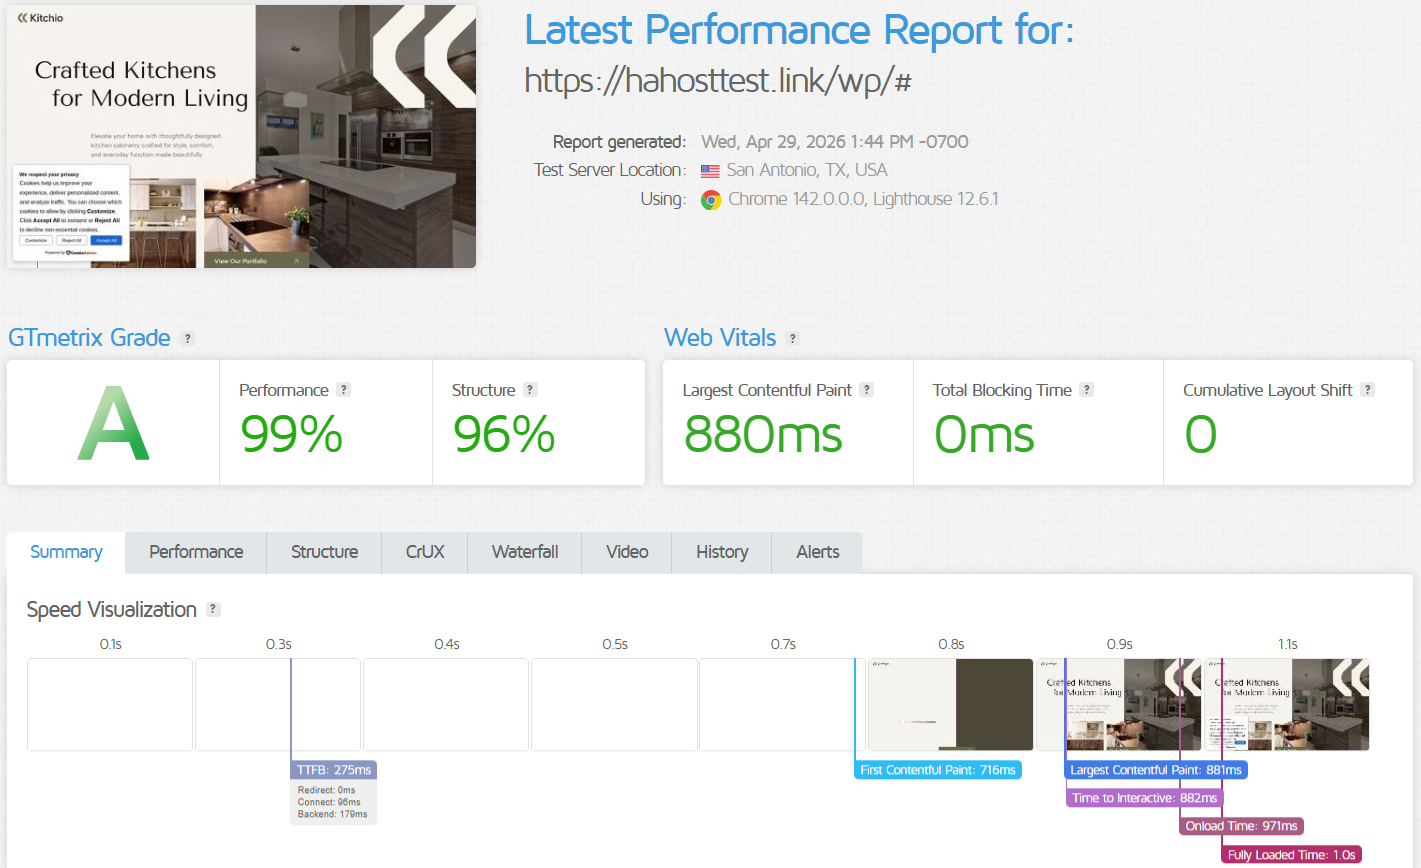Click the Cumulative Layout Shift value 0
Viewport: 1421px width, 868px height.
tap(1201, 434)
